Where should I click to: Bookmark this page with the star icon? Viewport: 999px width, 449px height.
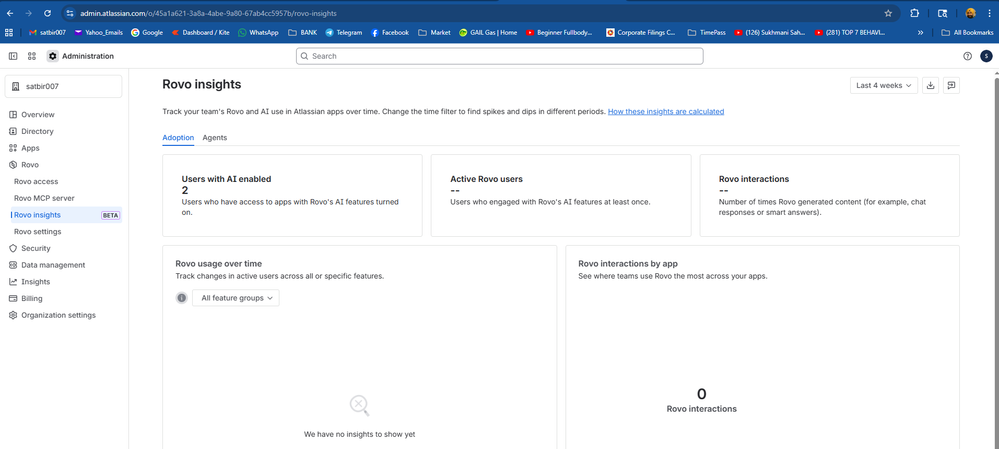point(888,13)
